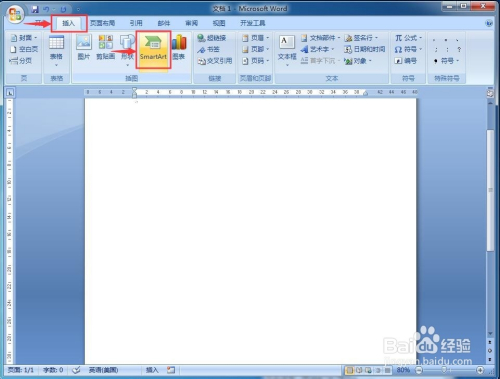Insert a number (编号)
The height and width of the screenshot is (379, 500).
pos(405,61)
